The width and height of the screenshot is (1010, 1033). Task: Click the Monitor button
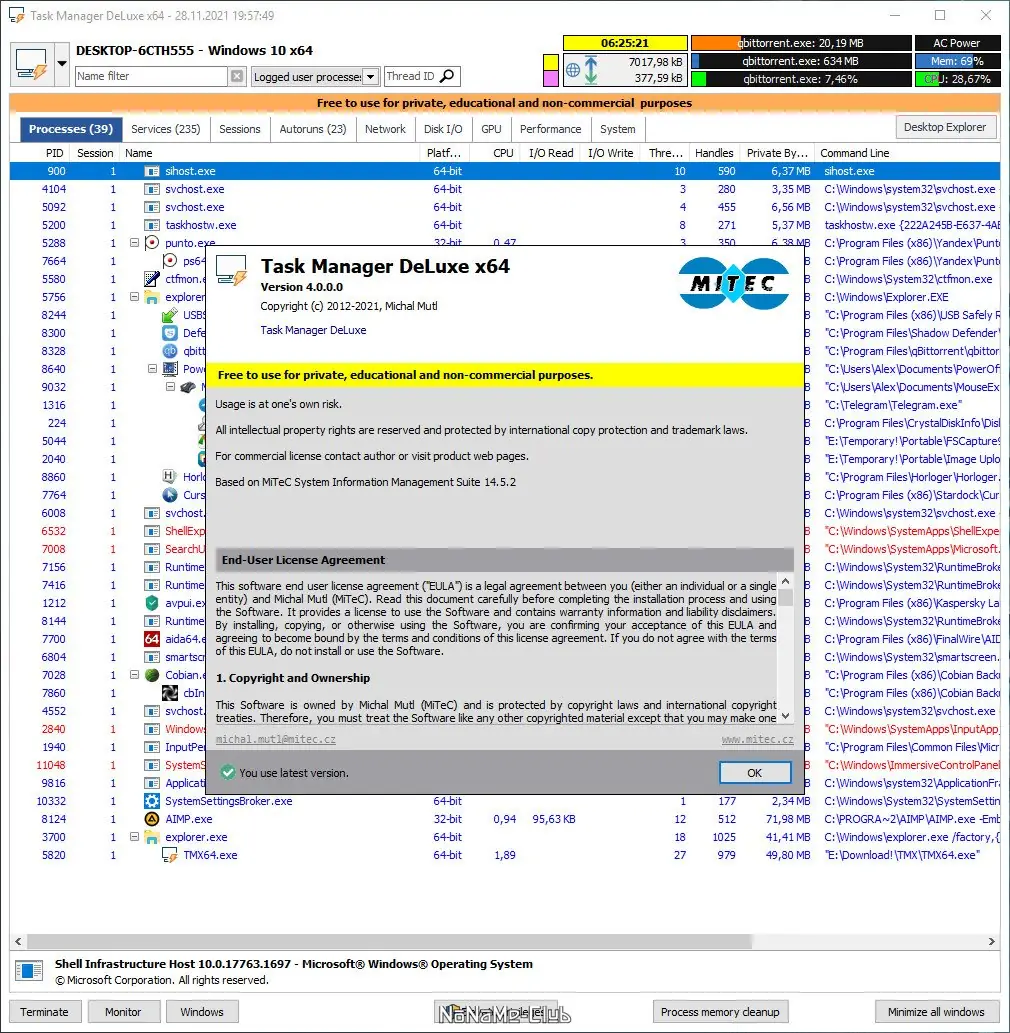coord(123,1012)
